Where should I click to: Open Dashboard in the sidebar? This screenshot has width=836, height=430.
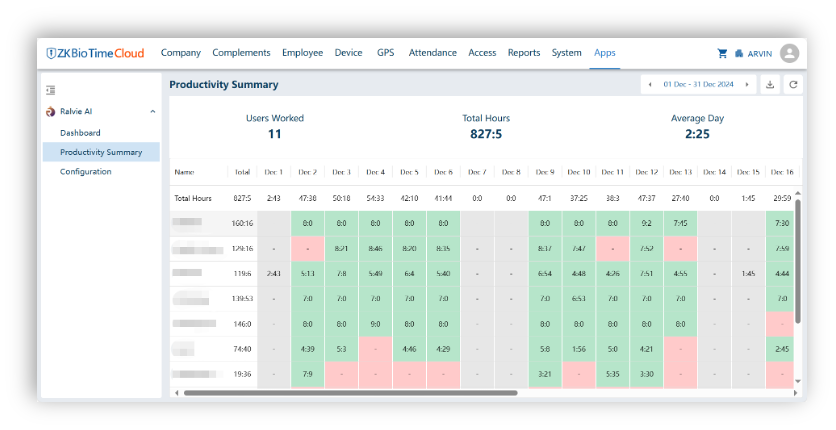[x=80, y=133]
